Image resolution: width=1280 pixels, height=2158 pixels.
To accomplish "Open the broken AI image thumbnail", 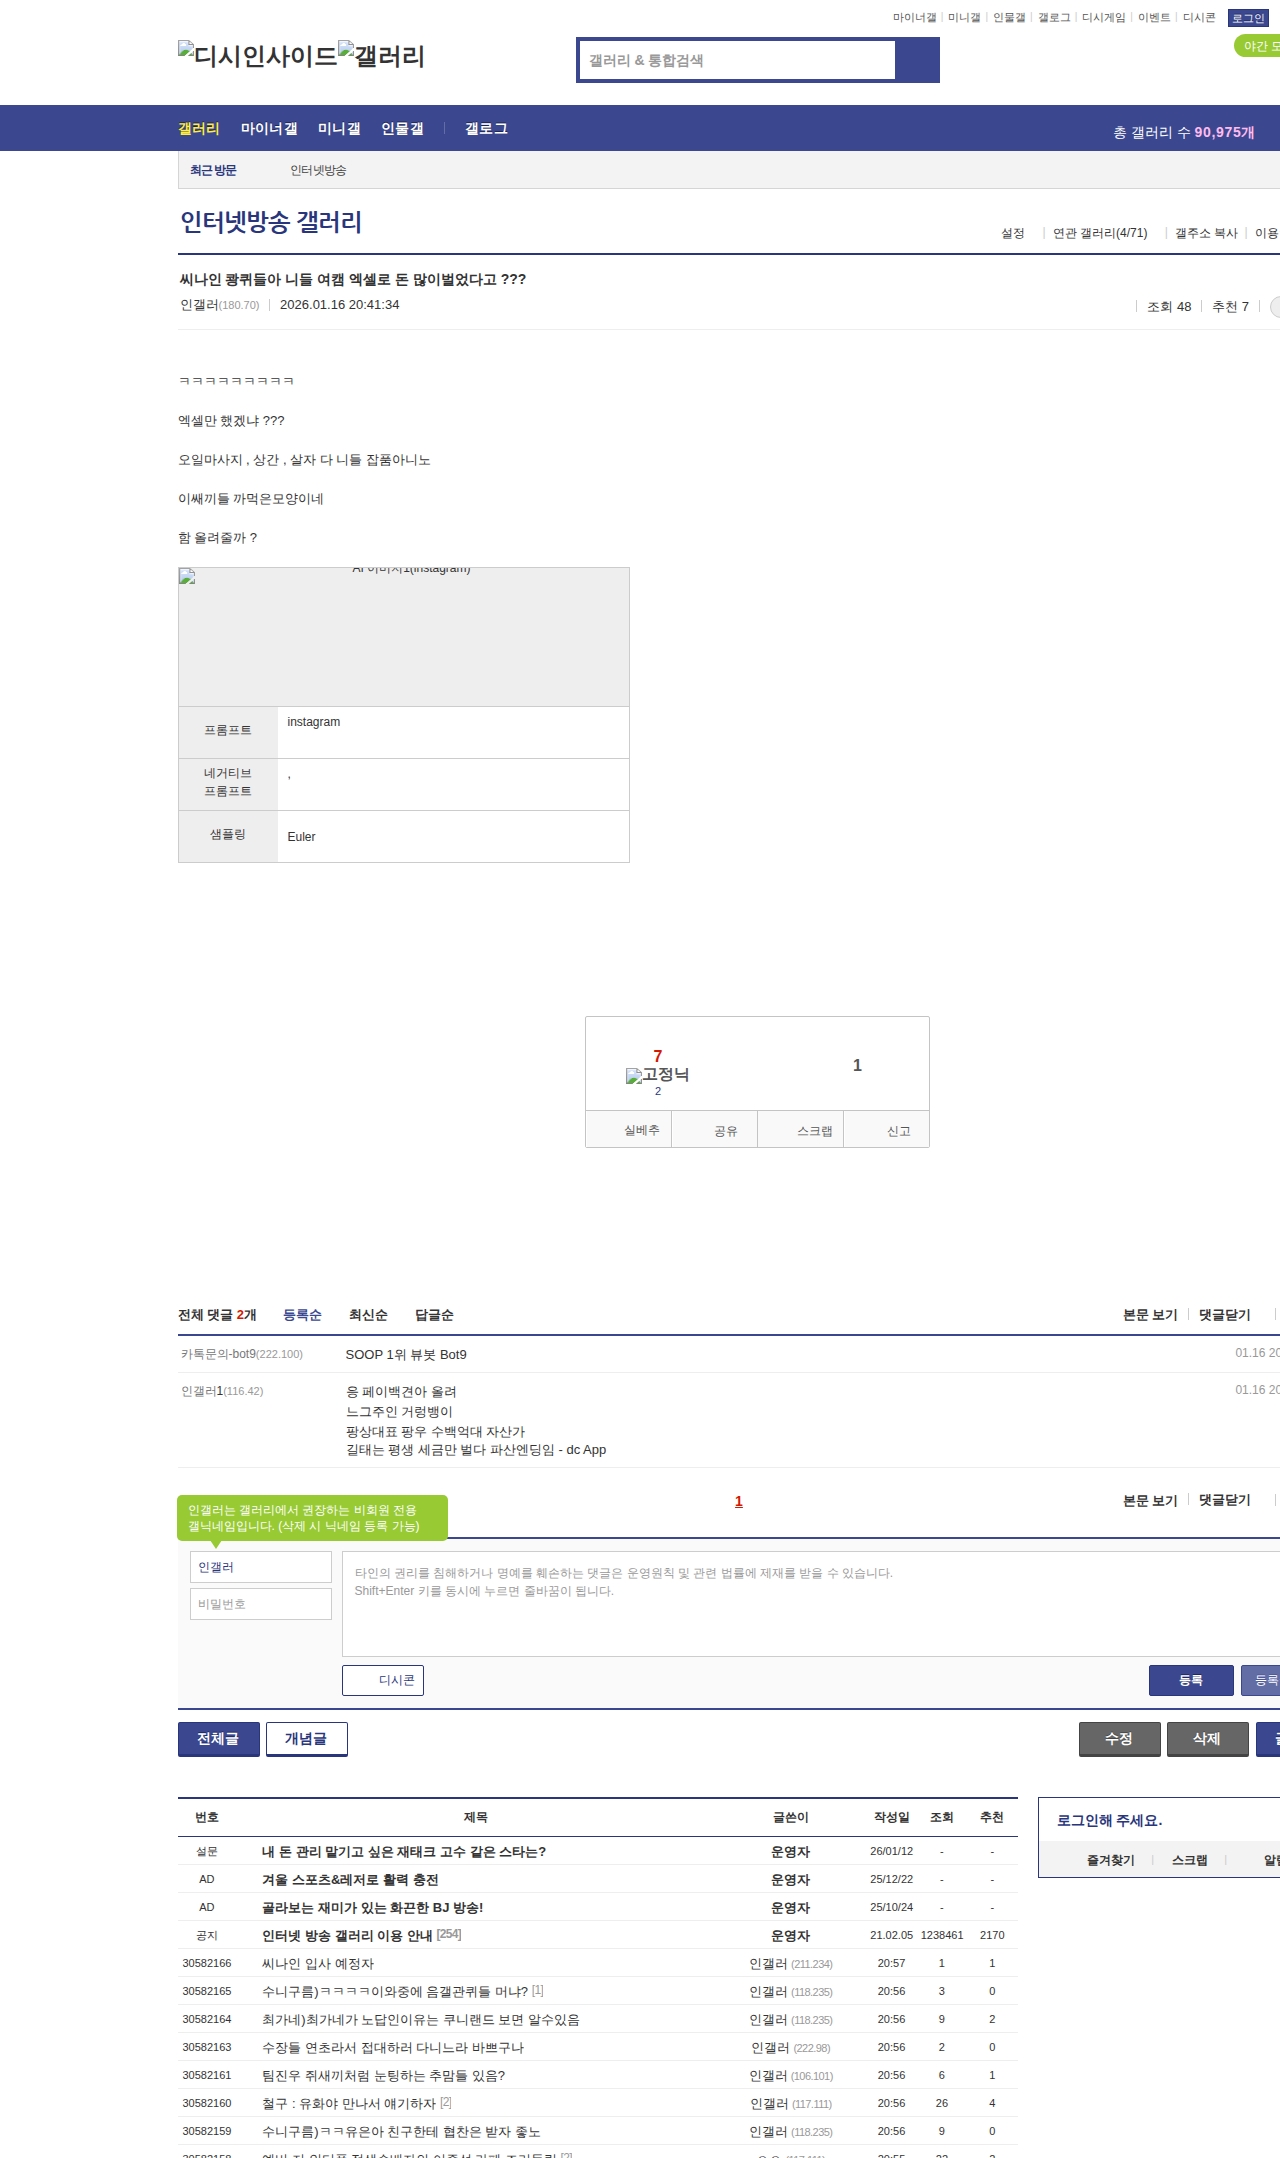I will [404, 637].
